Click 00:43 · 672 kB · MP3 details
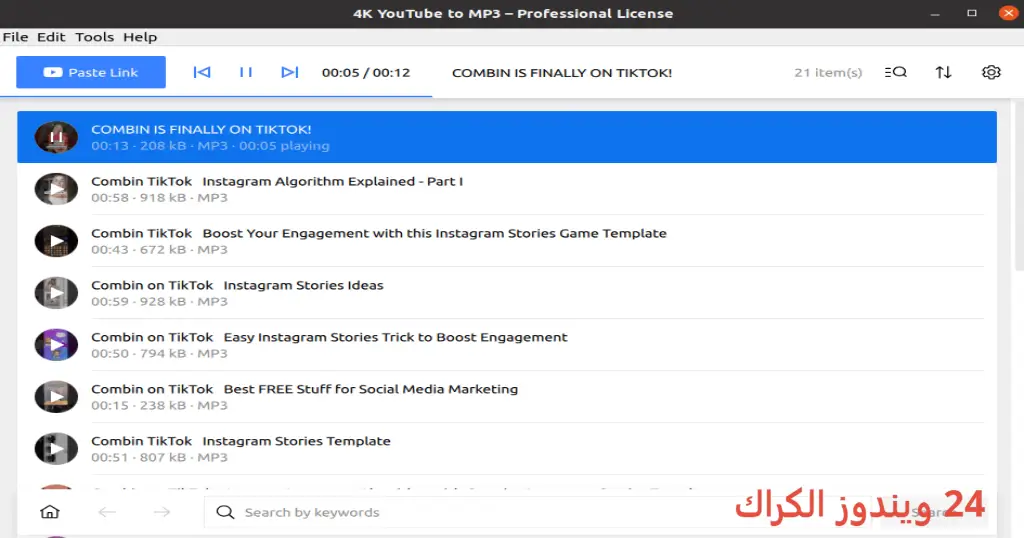1024x538 pixels. 159,249
